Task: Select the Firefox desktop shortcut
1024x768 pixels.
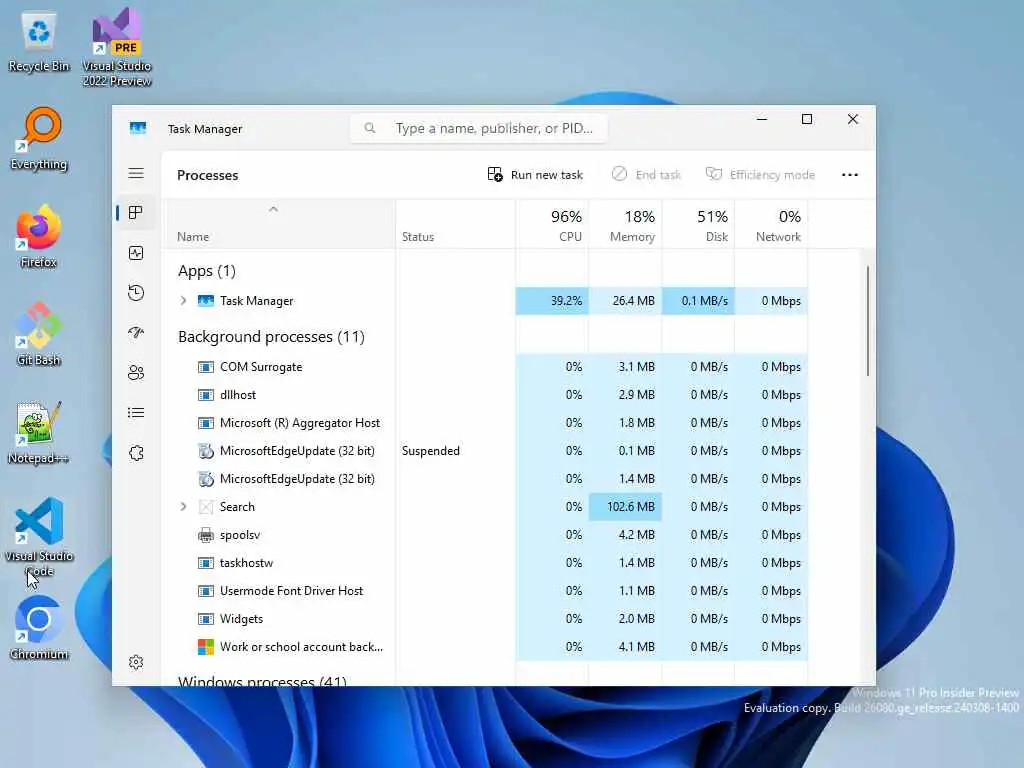Action: (39, 236)
